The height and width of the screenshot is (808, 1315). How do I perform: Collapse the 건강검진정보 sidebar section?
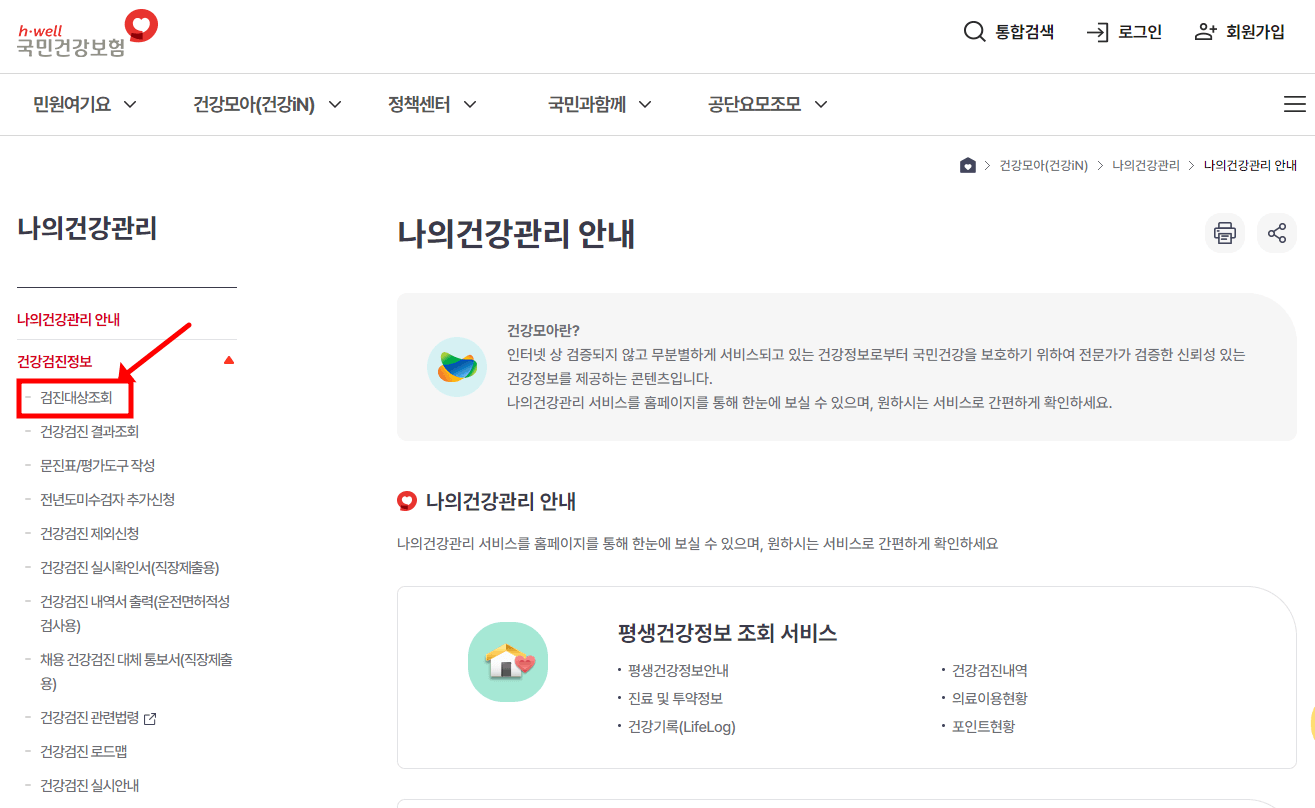tap(229, 359)
